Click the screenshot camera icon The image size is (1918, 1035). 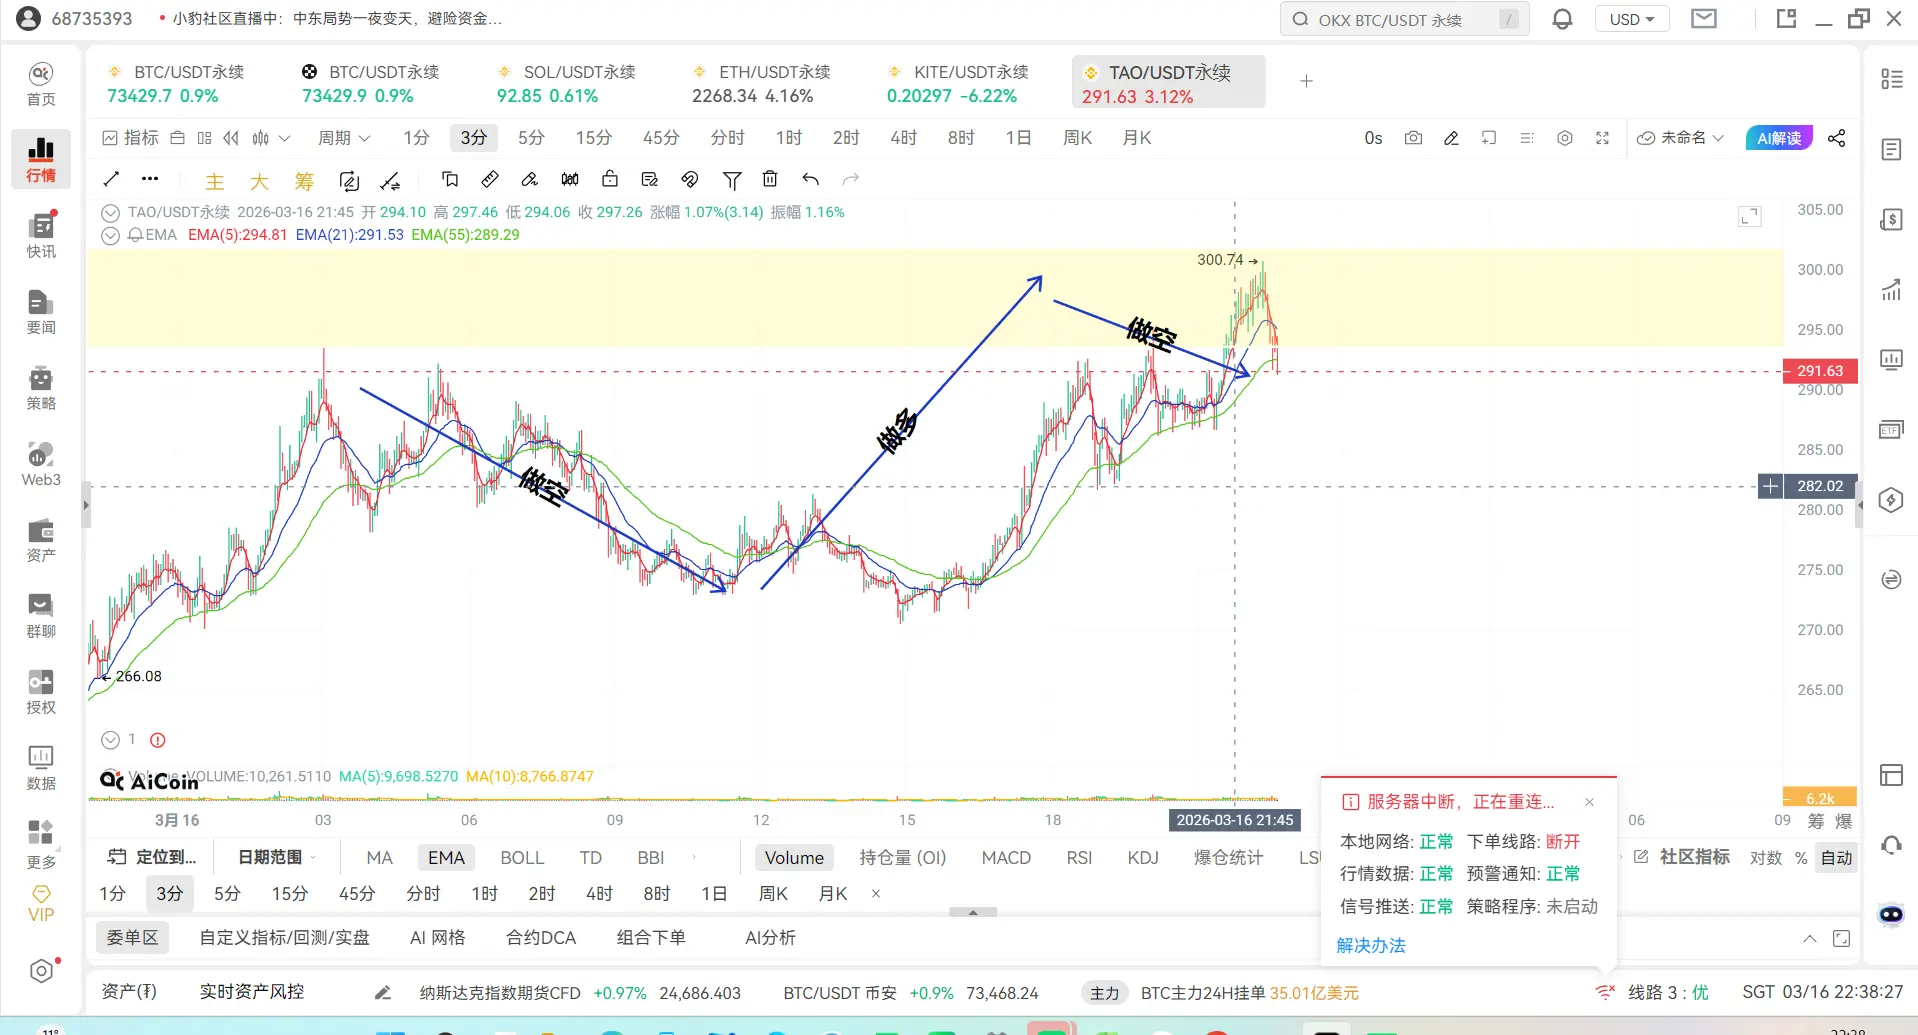tap(1413, 138)
